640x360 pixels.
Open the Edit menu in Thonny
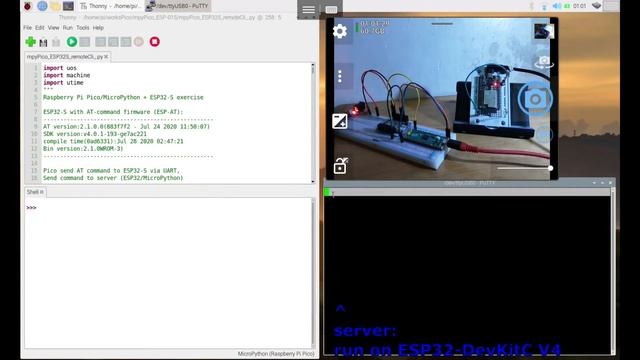click(x=40, y=28)
